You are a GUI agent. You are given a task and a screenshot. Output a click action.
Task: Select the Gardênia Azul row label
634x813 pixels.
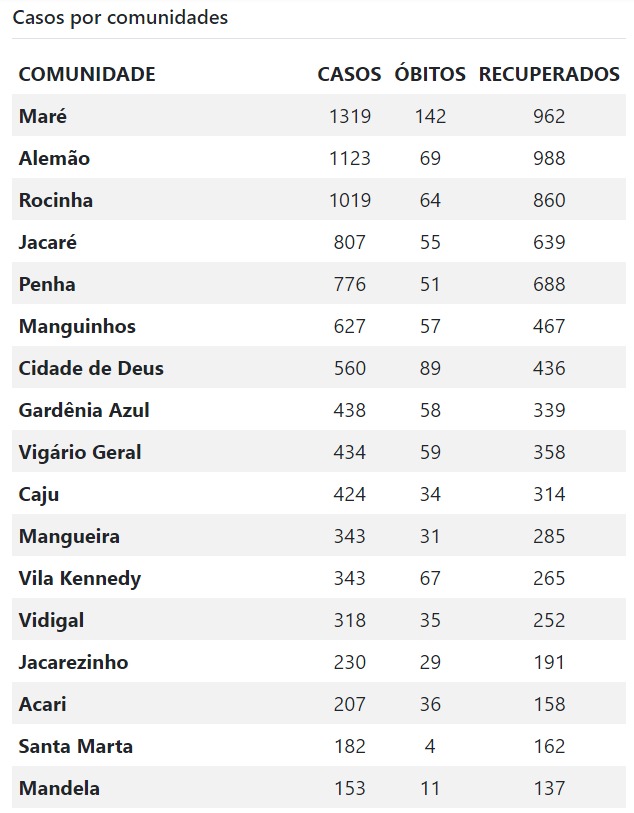[x=84, y=410]
